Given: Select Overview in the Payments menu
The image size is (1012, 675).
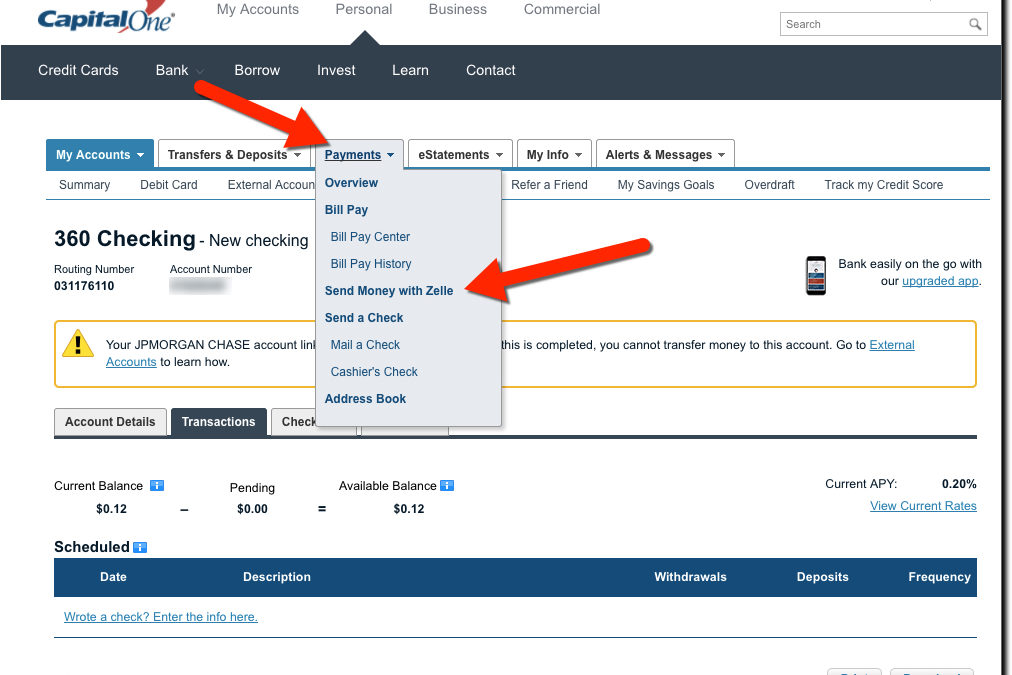Looking at the screenshot, I should pyautogui.click(x=351, y=183).
